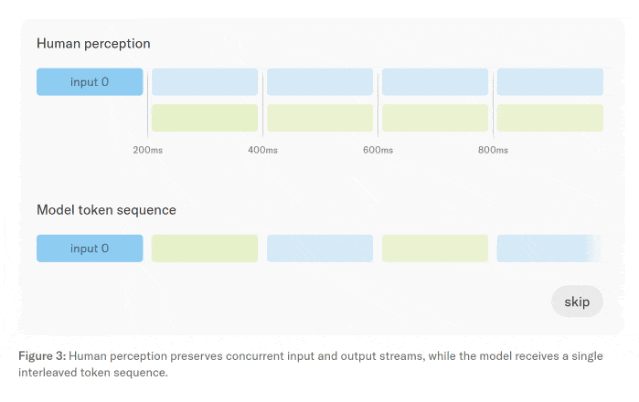Click the fading blue token at the sequence end

click(550, 248)
